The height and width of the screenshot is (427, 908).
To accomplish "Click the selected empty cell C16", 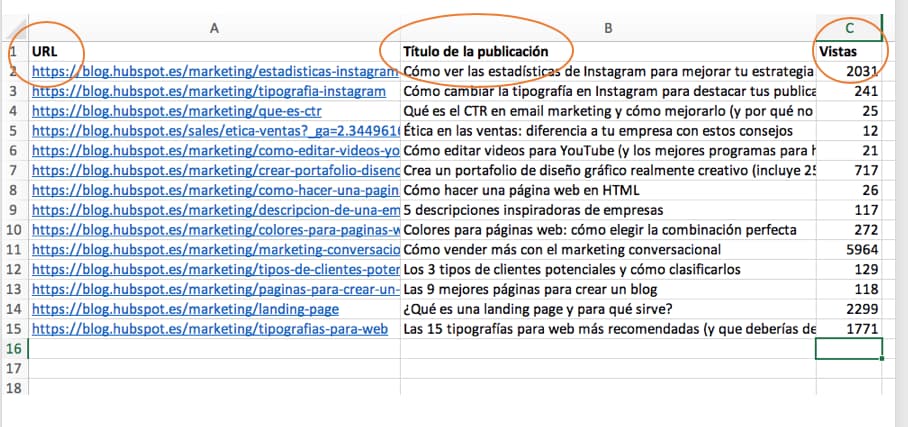I will [849, 349].
